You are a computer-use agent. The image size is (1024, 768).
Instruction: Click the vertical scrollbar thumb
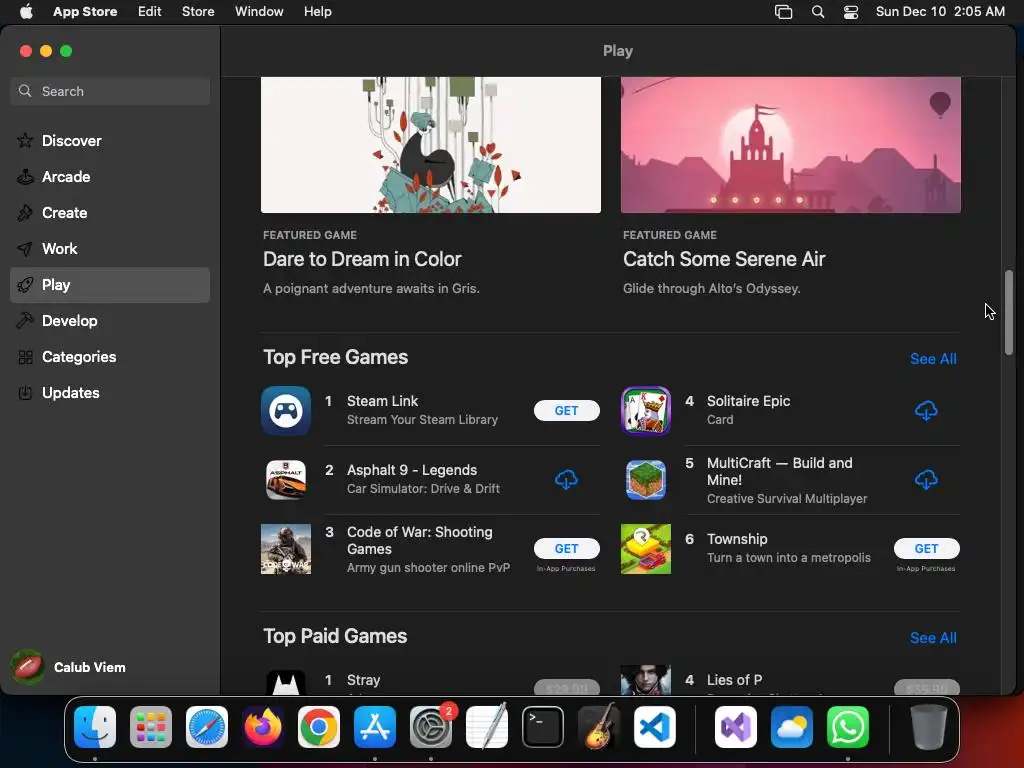coord(1008,312)
